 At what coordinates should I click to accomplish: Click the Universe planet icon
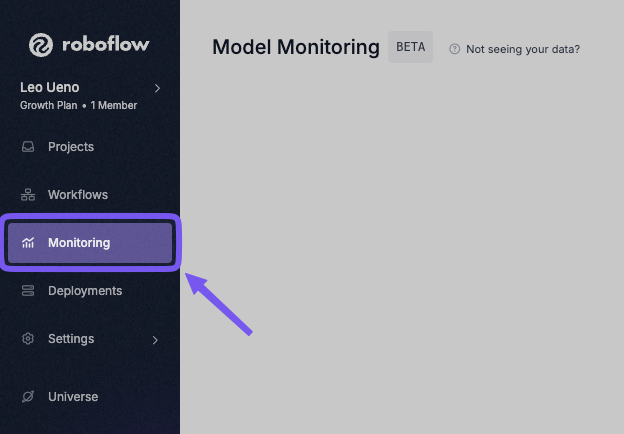coord(28,397)
